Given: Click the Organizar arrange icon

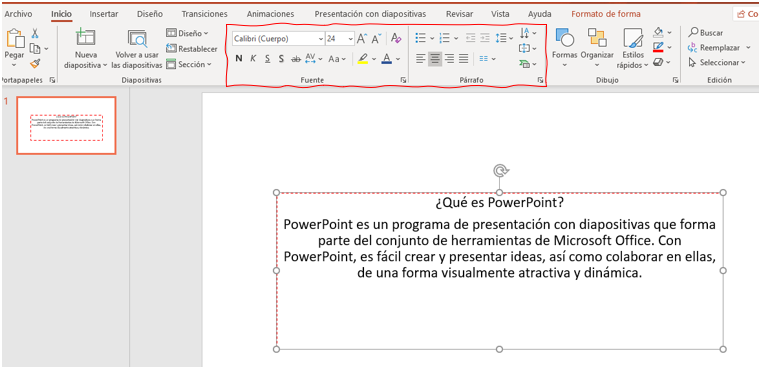Looking at the screenshot, I should point(597,37).
